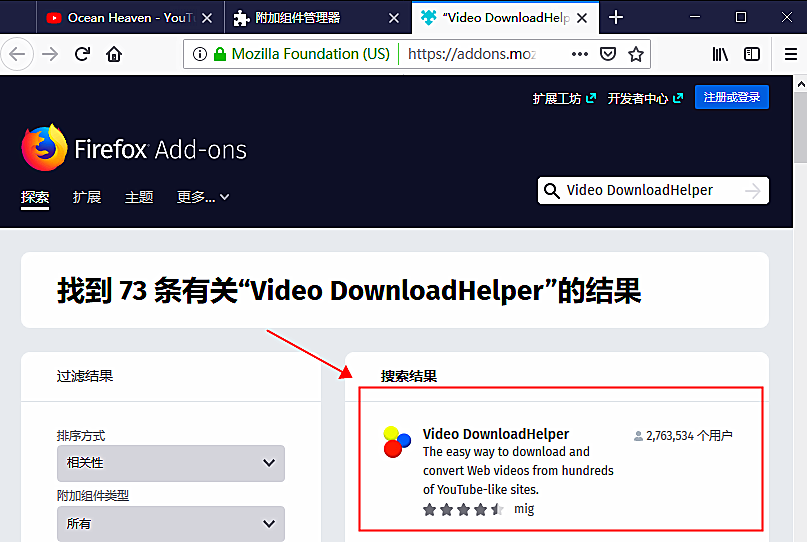The image size is (807, 542).
Task: Click the scrollbar up arrow
Action: coord(800,84)
